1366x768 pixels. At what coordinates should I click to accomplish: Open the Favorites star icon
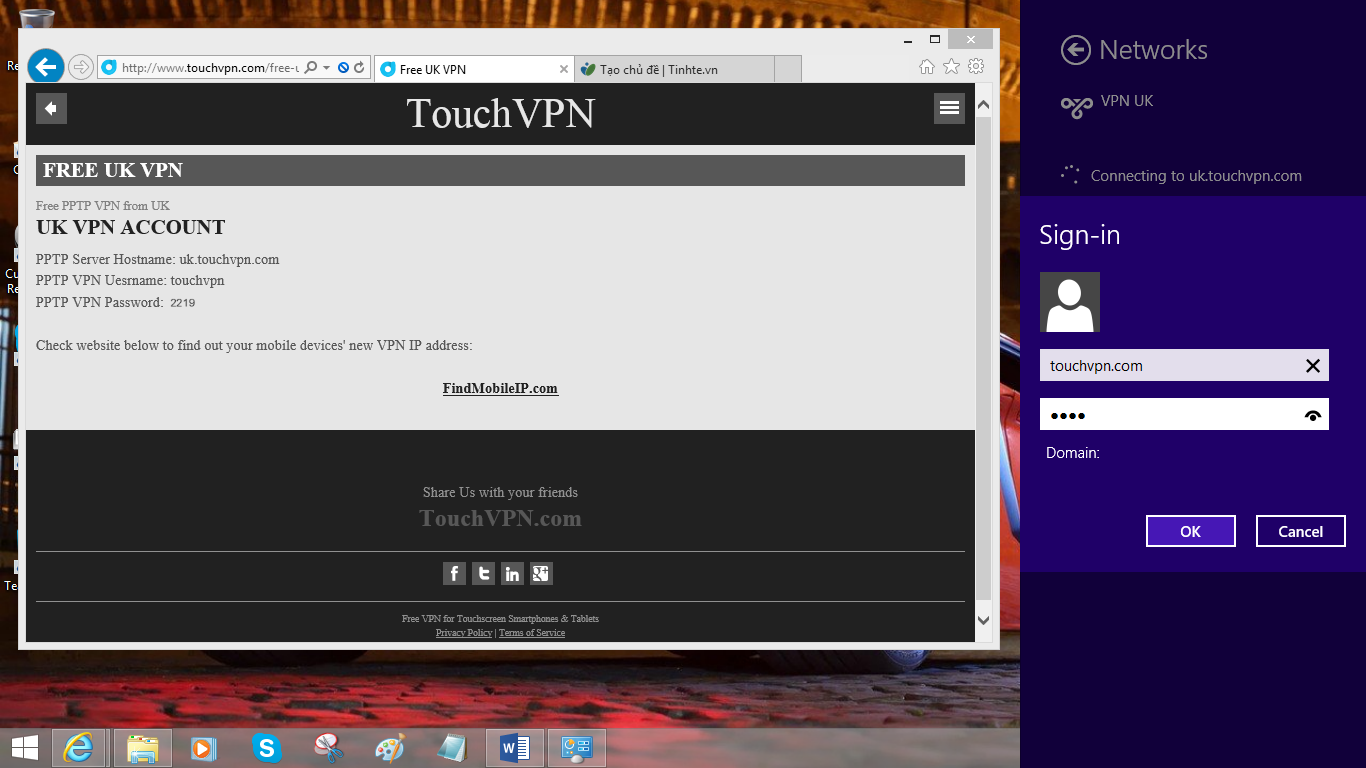click(951, 66)
